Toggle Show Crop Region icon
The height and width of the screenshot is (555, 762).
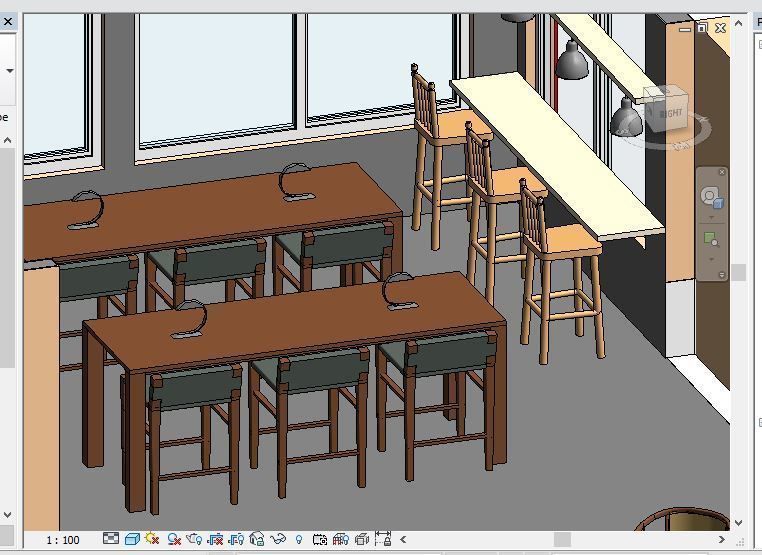click(x=237, y=539)
